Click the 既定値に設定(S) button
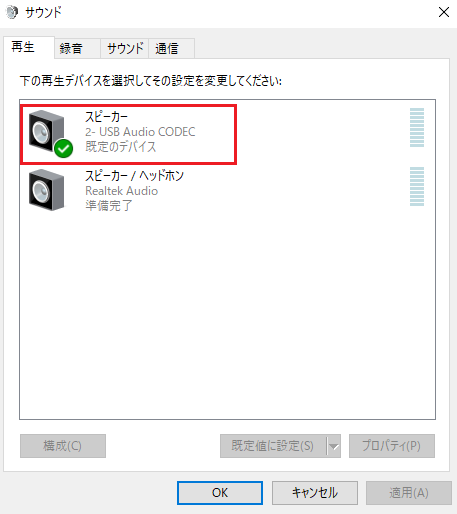The width and height of the screenshot is (457, 514). click(273, 446)
